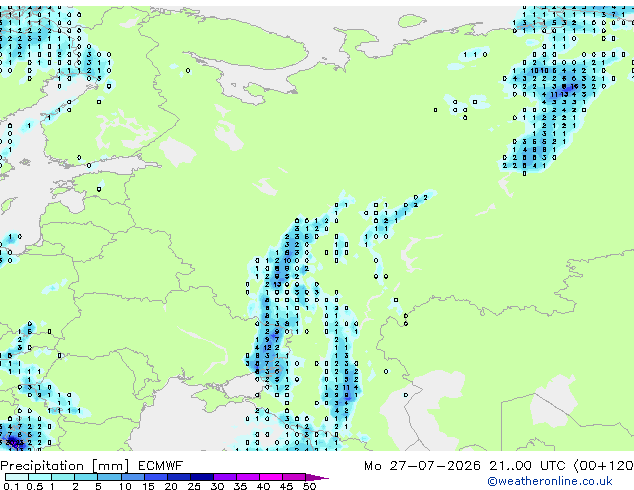
Task: Click the 45–50 mm legend swatch
Action: click(294, 477)
